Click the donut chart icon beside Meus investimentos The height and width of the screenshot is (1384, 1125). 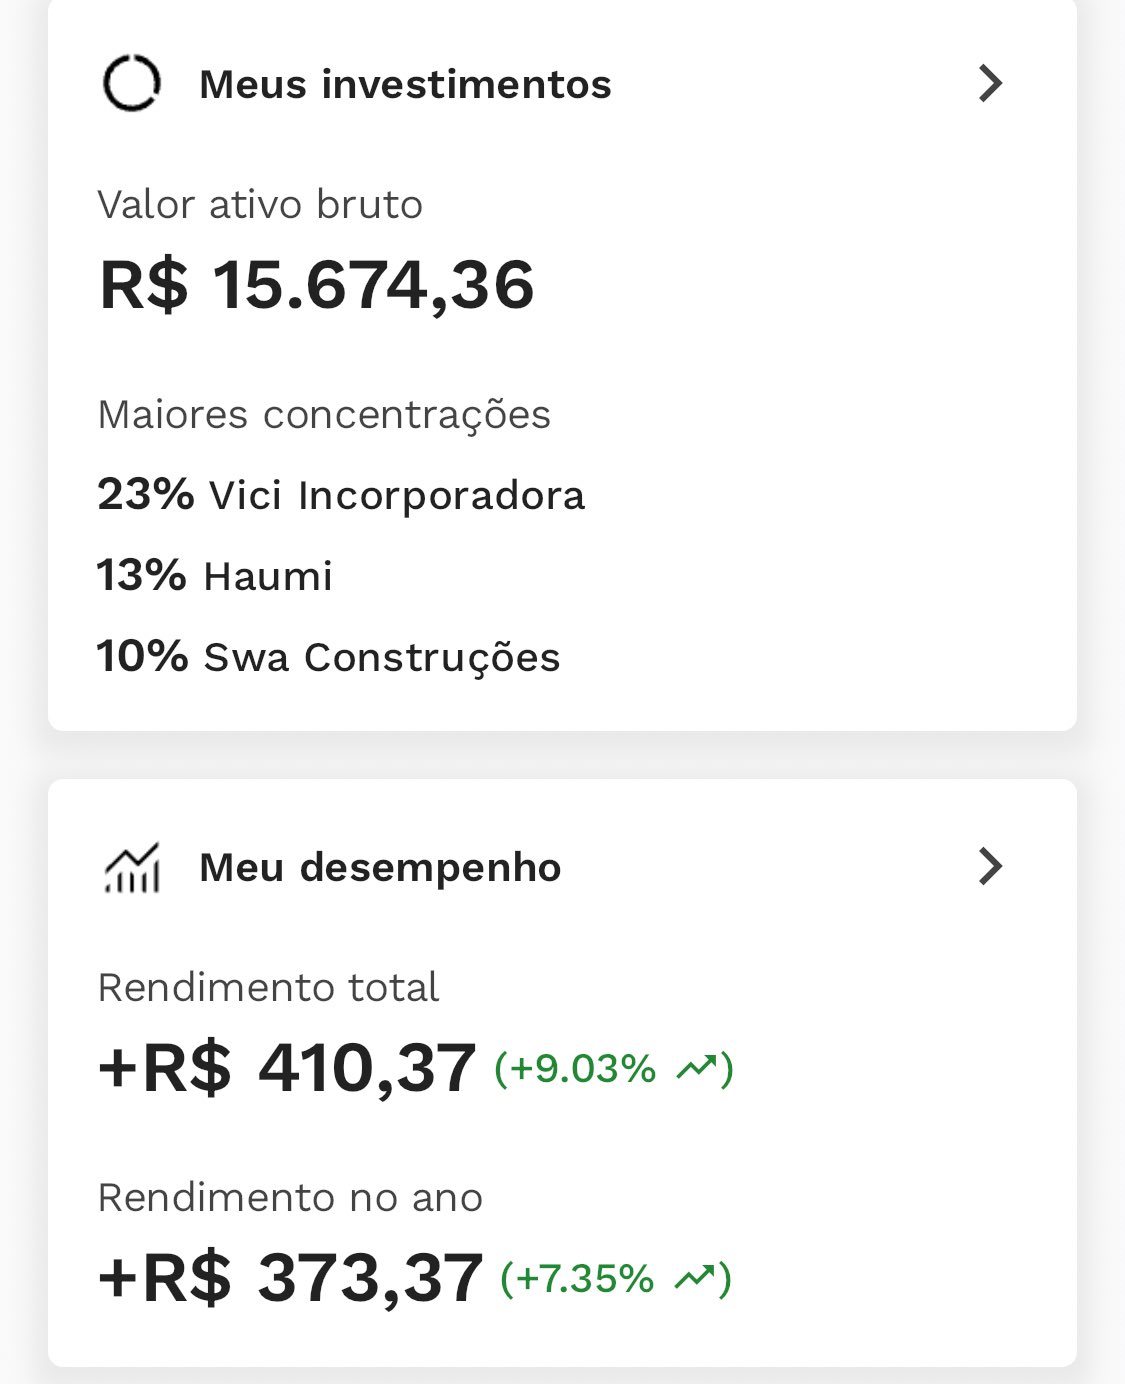click(132, 83)
